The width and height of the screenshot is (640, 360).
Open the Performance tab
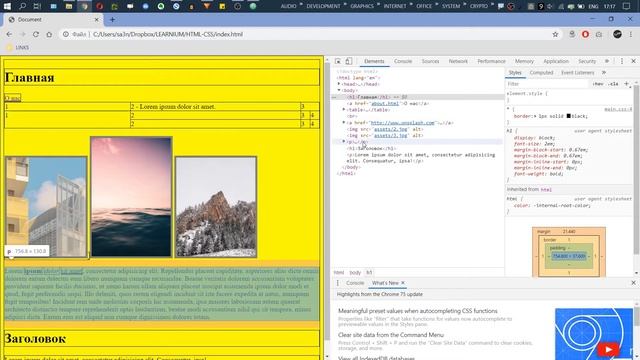point(491,61)
